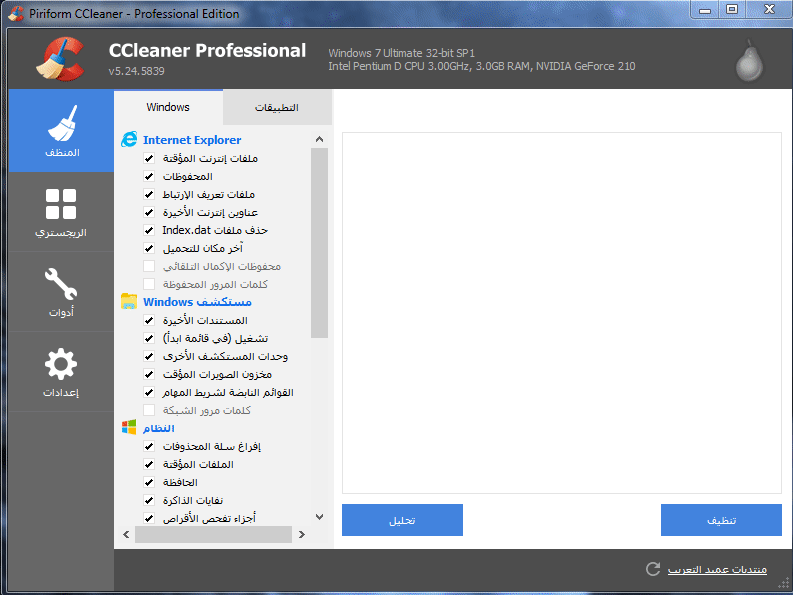Screen dimensions: 793x595
Task: Click the تحليل analyze button
Action: [x=402, y=520]
